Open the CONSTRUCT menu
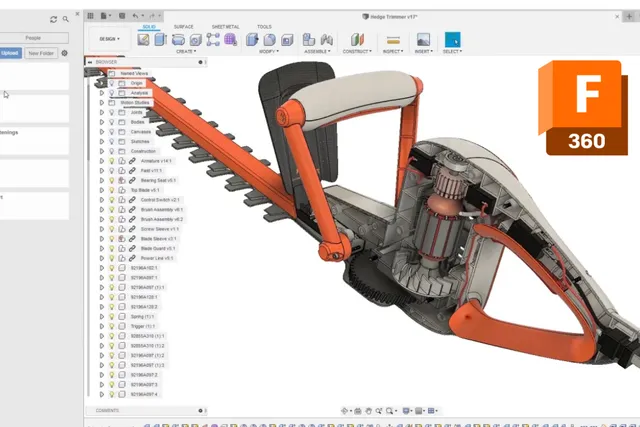 click(357, 51)
